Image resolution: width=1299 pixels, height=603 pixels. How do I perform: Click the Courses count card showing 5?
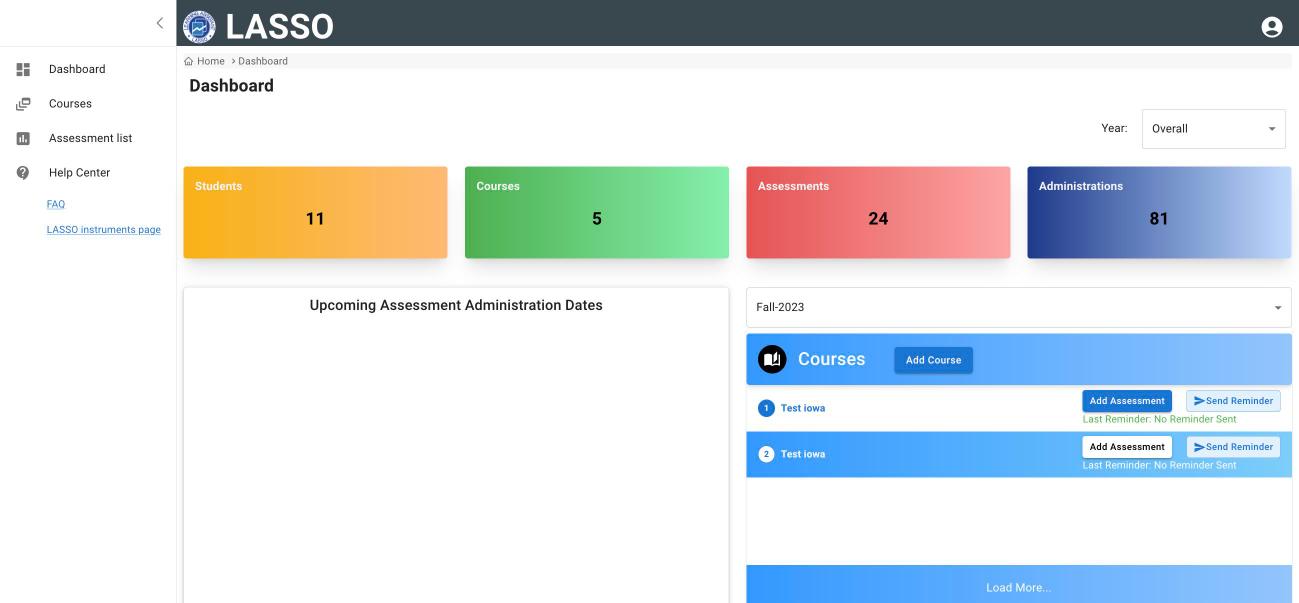tap(597, 212)
